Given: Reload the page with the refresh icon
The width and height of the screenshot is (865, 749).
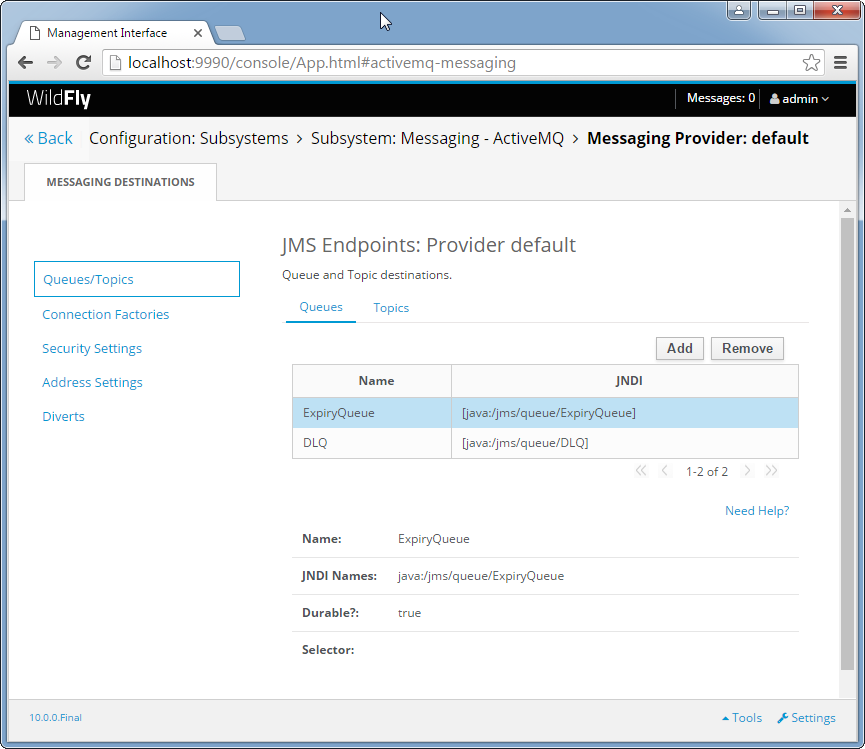Looking at the screenshot, I should point(83,63).
